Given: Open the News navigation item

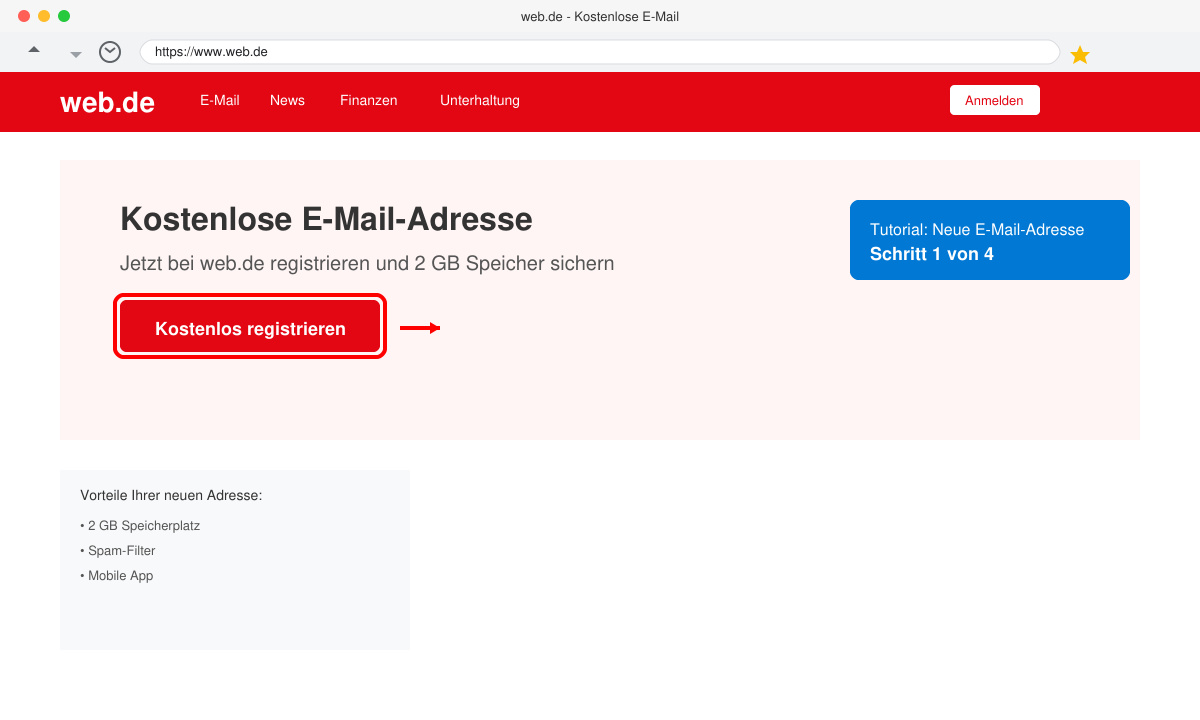Looking at the screenshot, I should click(287, 100).
